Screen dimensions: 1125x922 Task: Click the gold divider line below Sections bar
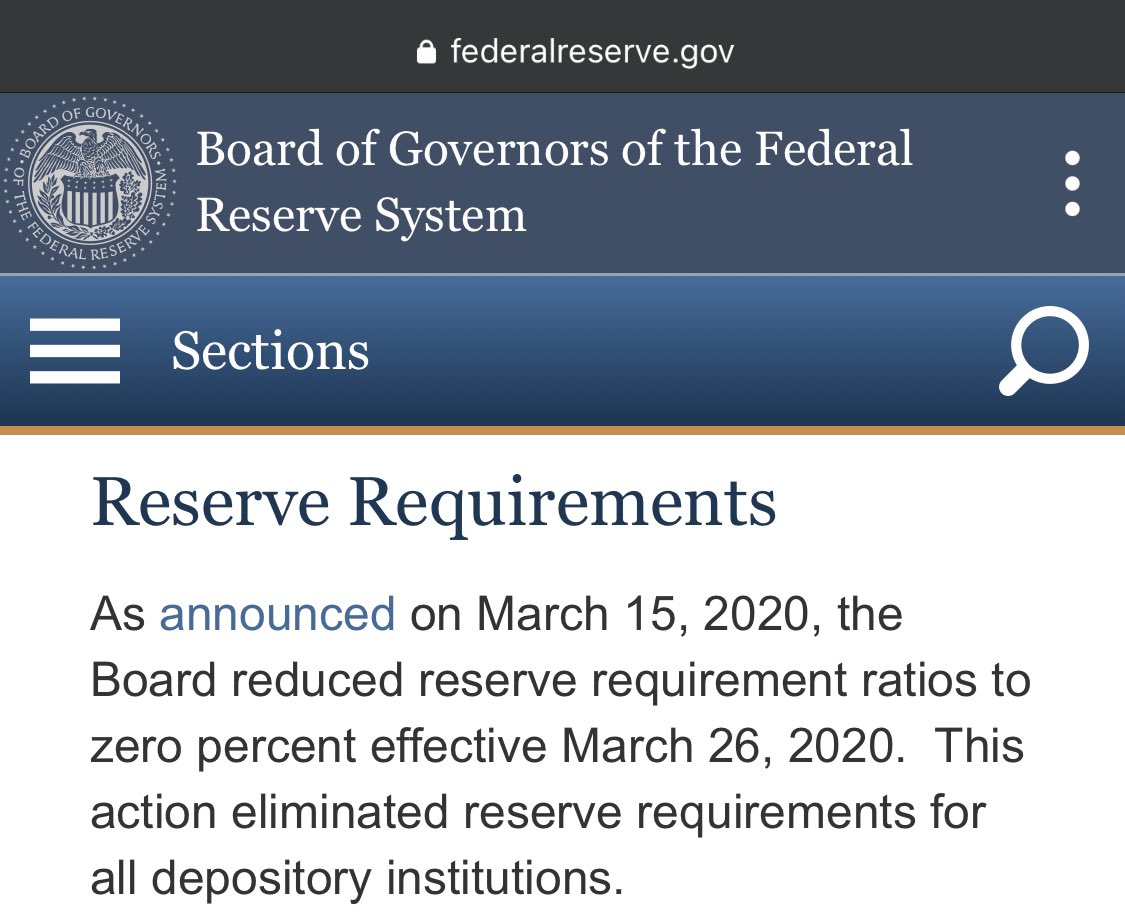point(562,430)
